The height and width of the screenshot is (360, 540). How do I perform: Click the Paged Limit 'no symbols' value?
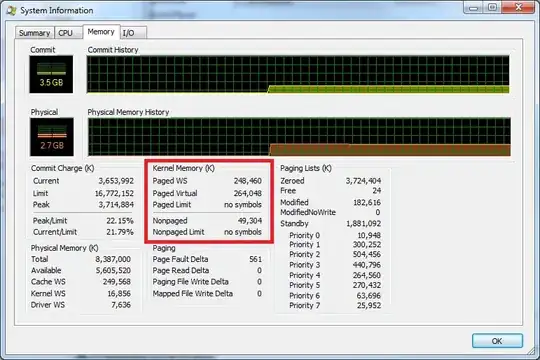[243, 205]
